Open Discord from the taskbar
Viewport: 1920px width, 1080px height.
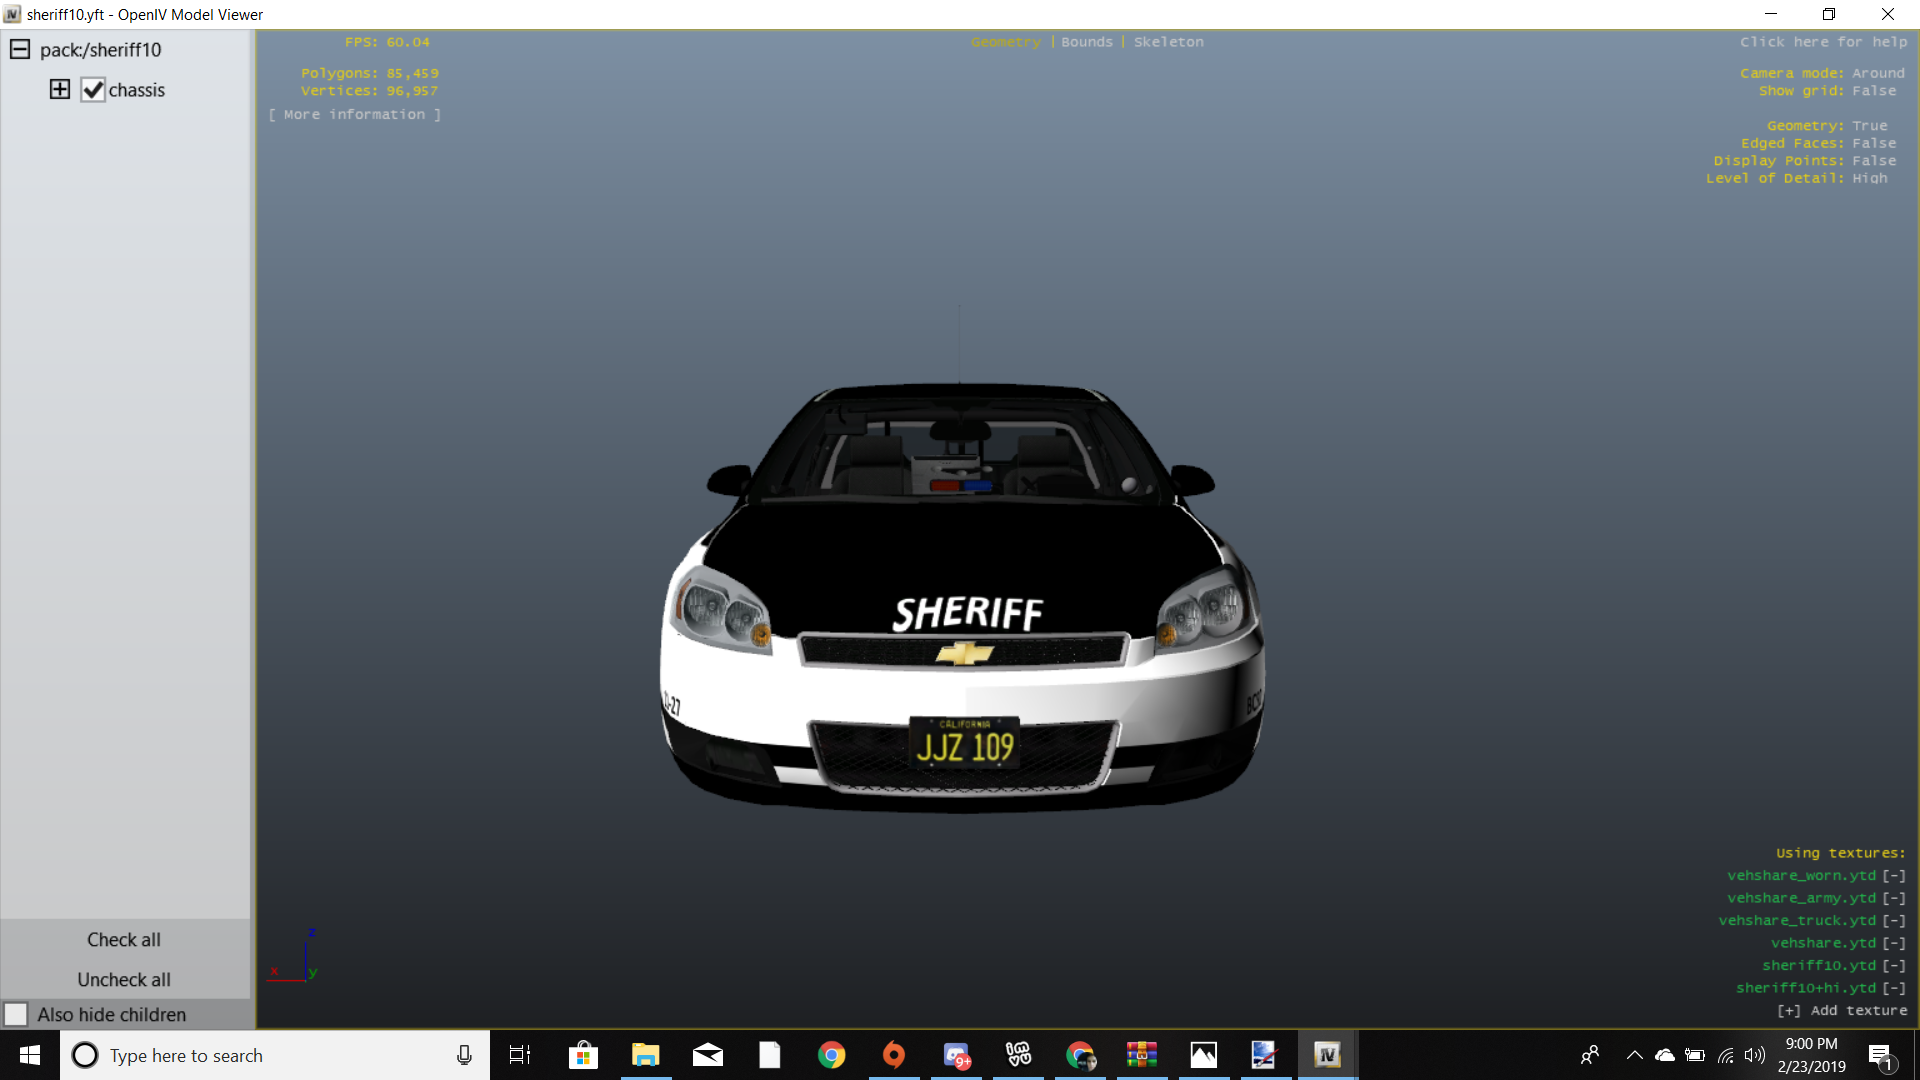point(956,1055)
